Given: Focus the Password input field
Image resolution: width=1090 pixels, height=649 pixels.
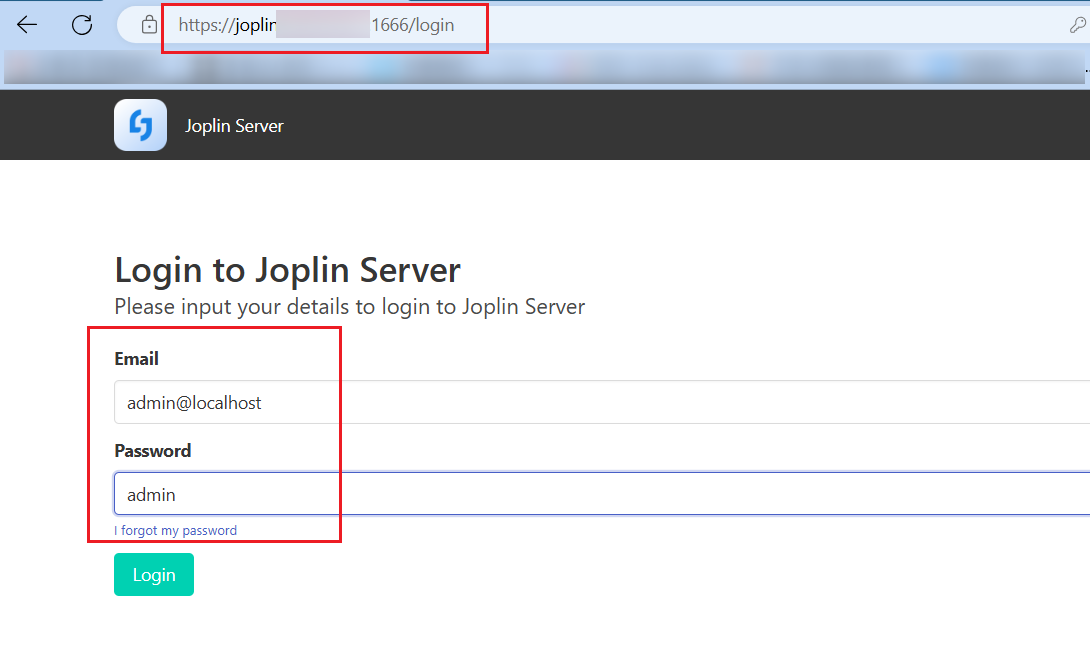Looking at the screenshot, I should (x=600, y=494).
